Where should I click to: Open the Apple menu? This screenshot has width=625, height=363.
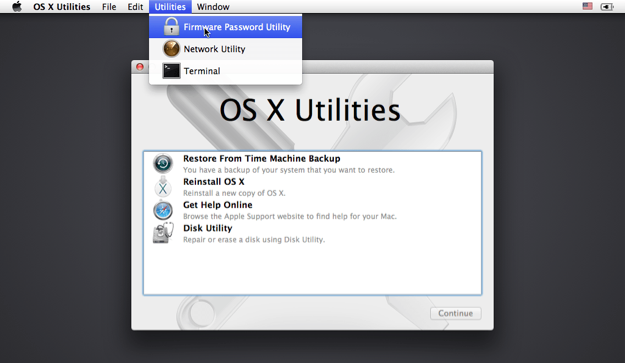17,6
